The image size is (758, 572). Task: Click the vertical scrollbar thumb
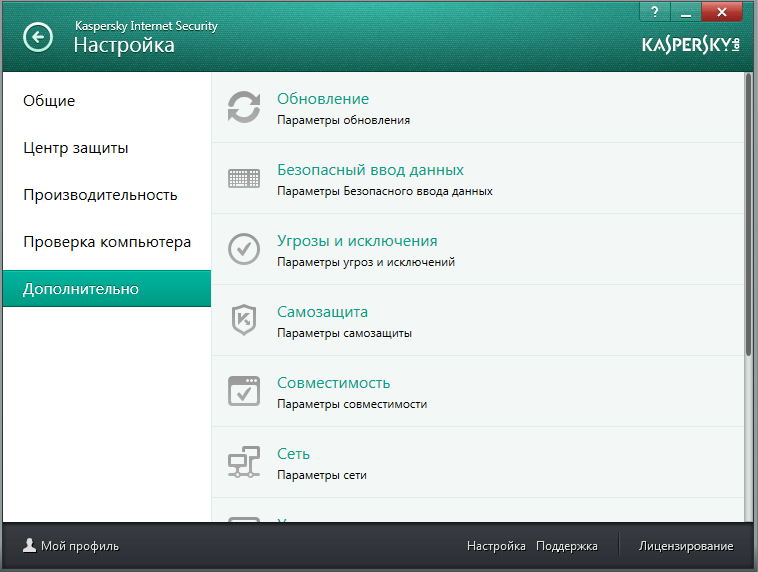point(748,215)
